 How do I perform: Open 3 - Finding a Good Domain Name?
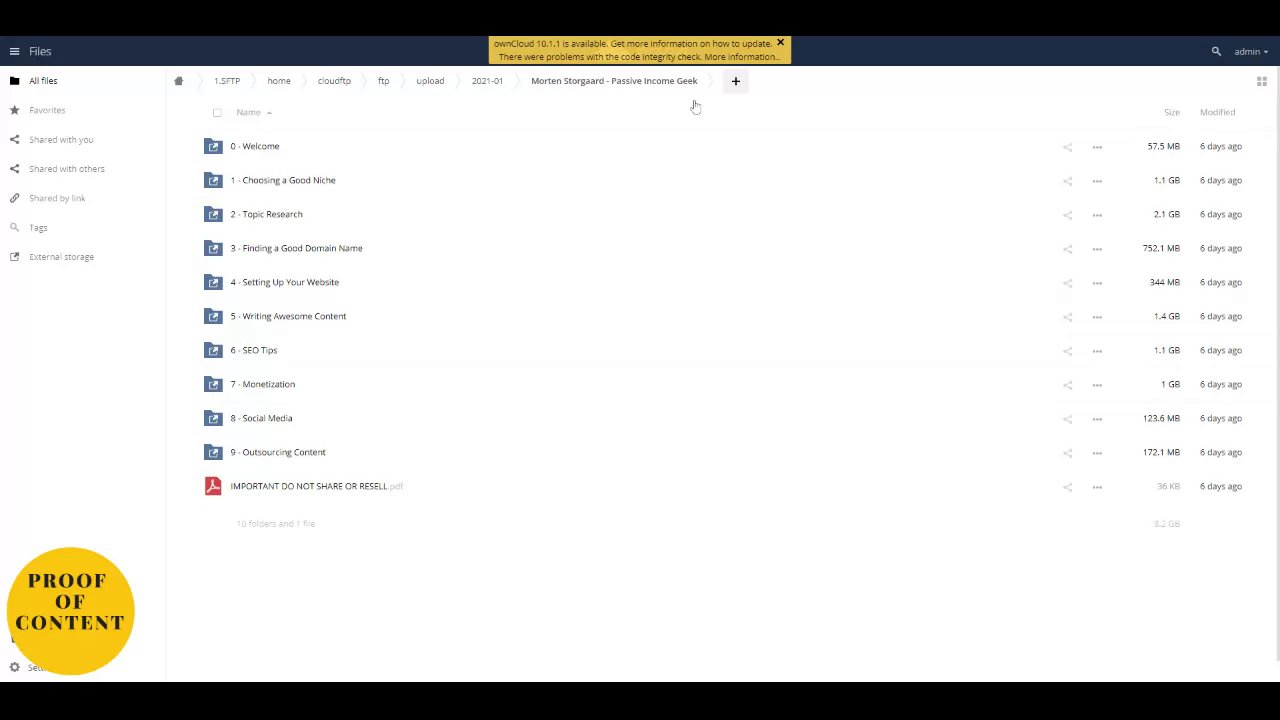[296, 248]
